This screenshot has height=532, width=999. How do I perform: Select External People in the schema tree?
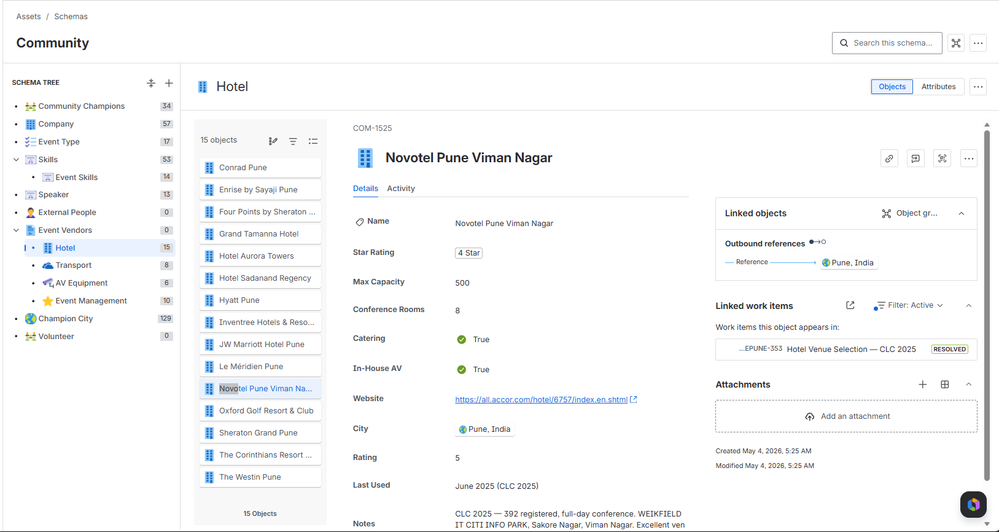click(x=67, y=212)
